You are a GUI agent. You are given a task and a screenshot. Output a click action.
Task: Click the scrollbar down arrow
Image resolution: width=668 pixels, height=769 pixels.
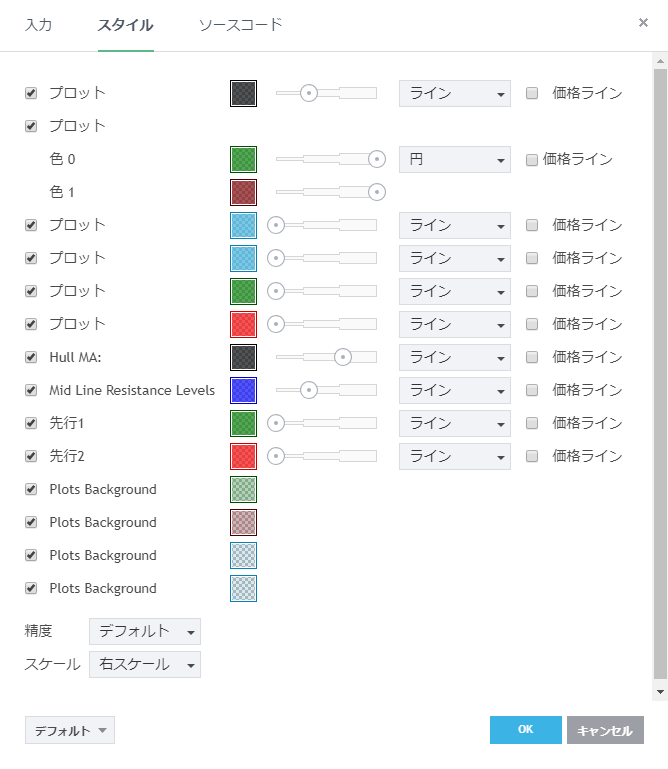[660, 691]
